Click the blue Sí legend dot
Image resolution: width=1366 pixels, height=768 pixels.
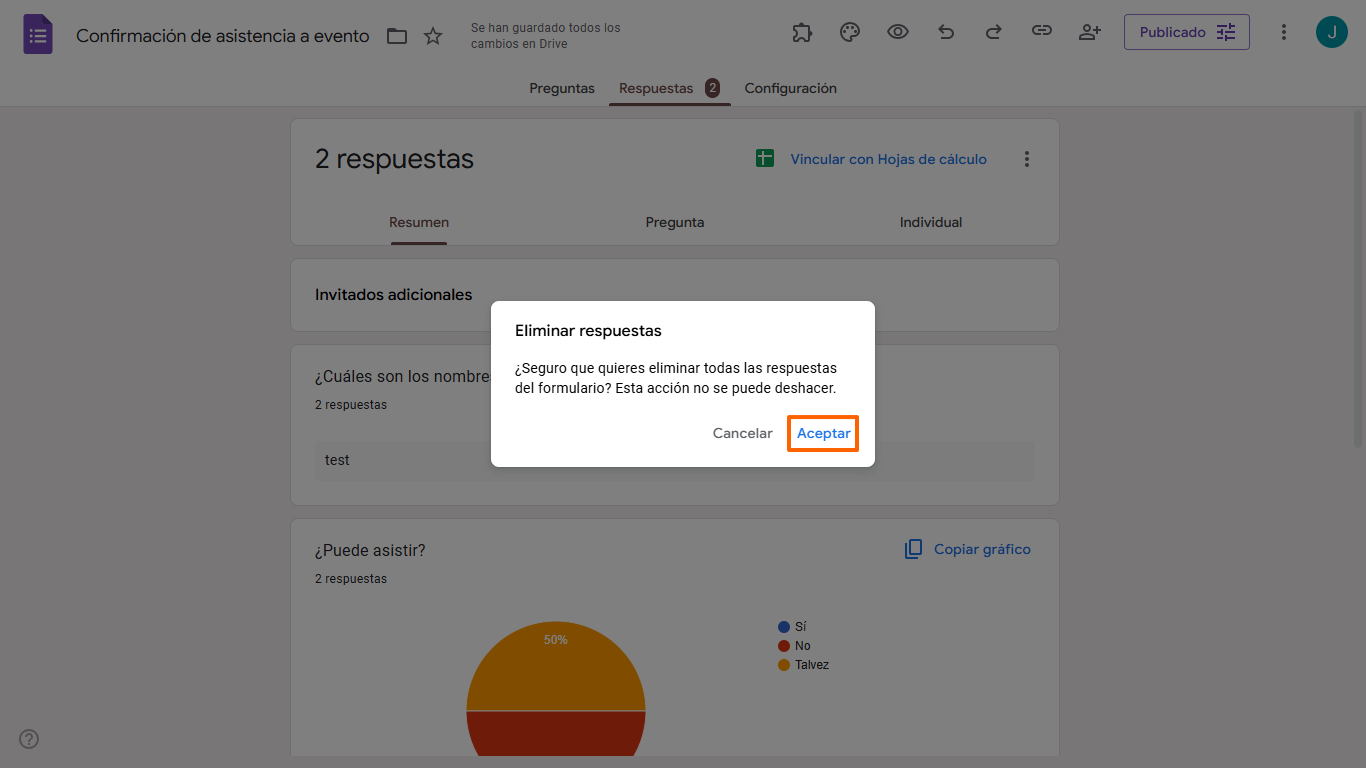pos(783,627)
